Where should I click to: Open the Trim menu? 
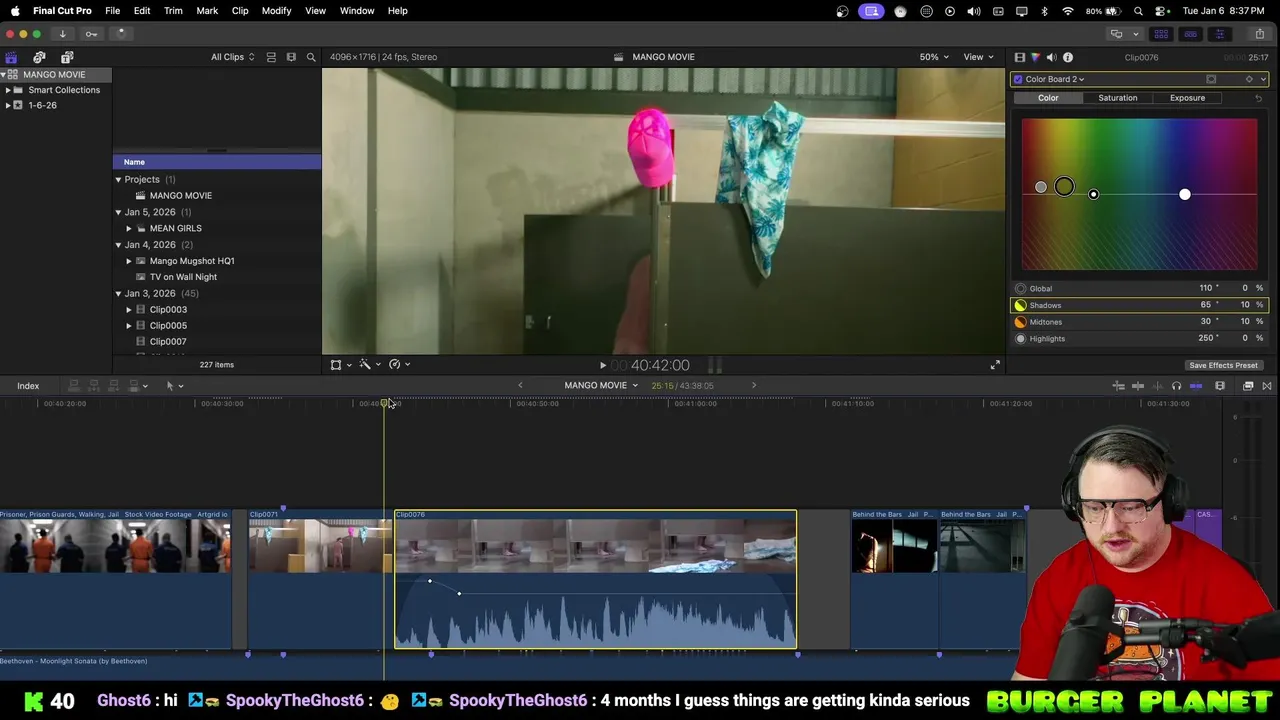pos(173,11)
